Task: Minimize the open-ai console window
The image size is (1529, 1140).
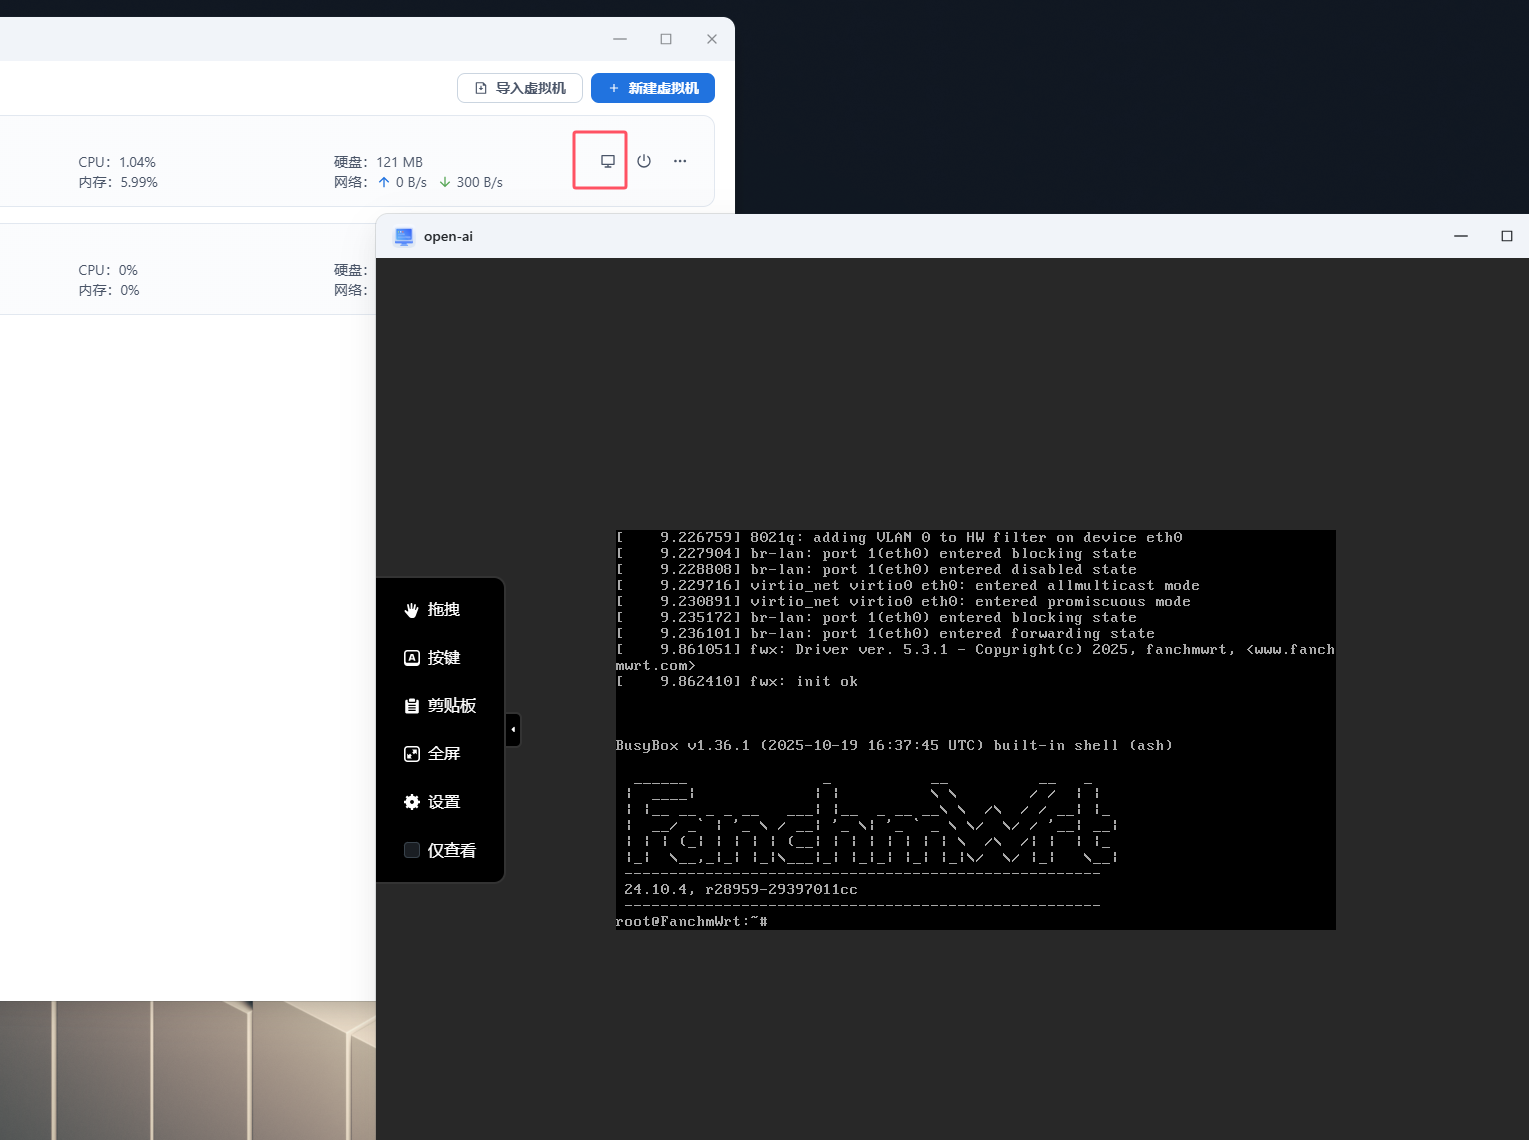Action: 1461,236
